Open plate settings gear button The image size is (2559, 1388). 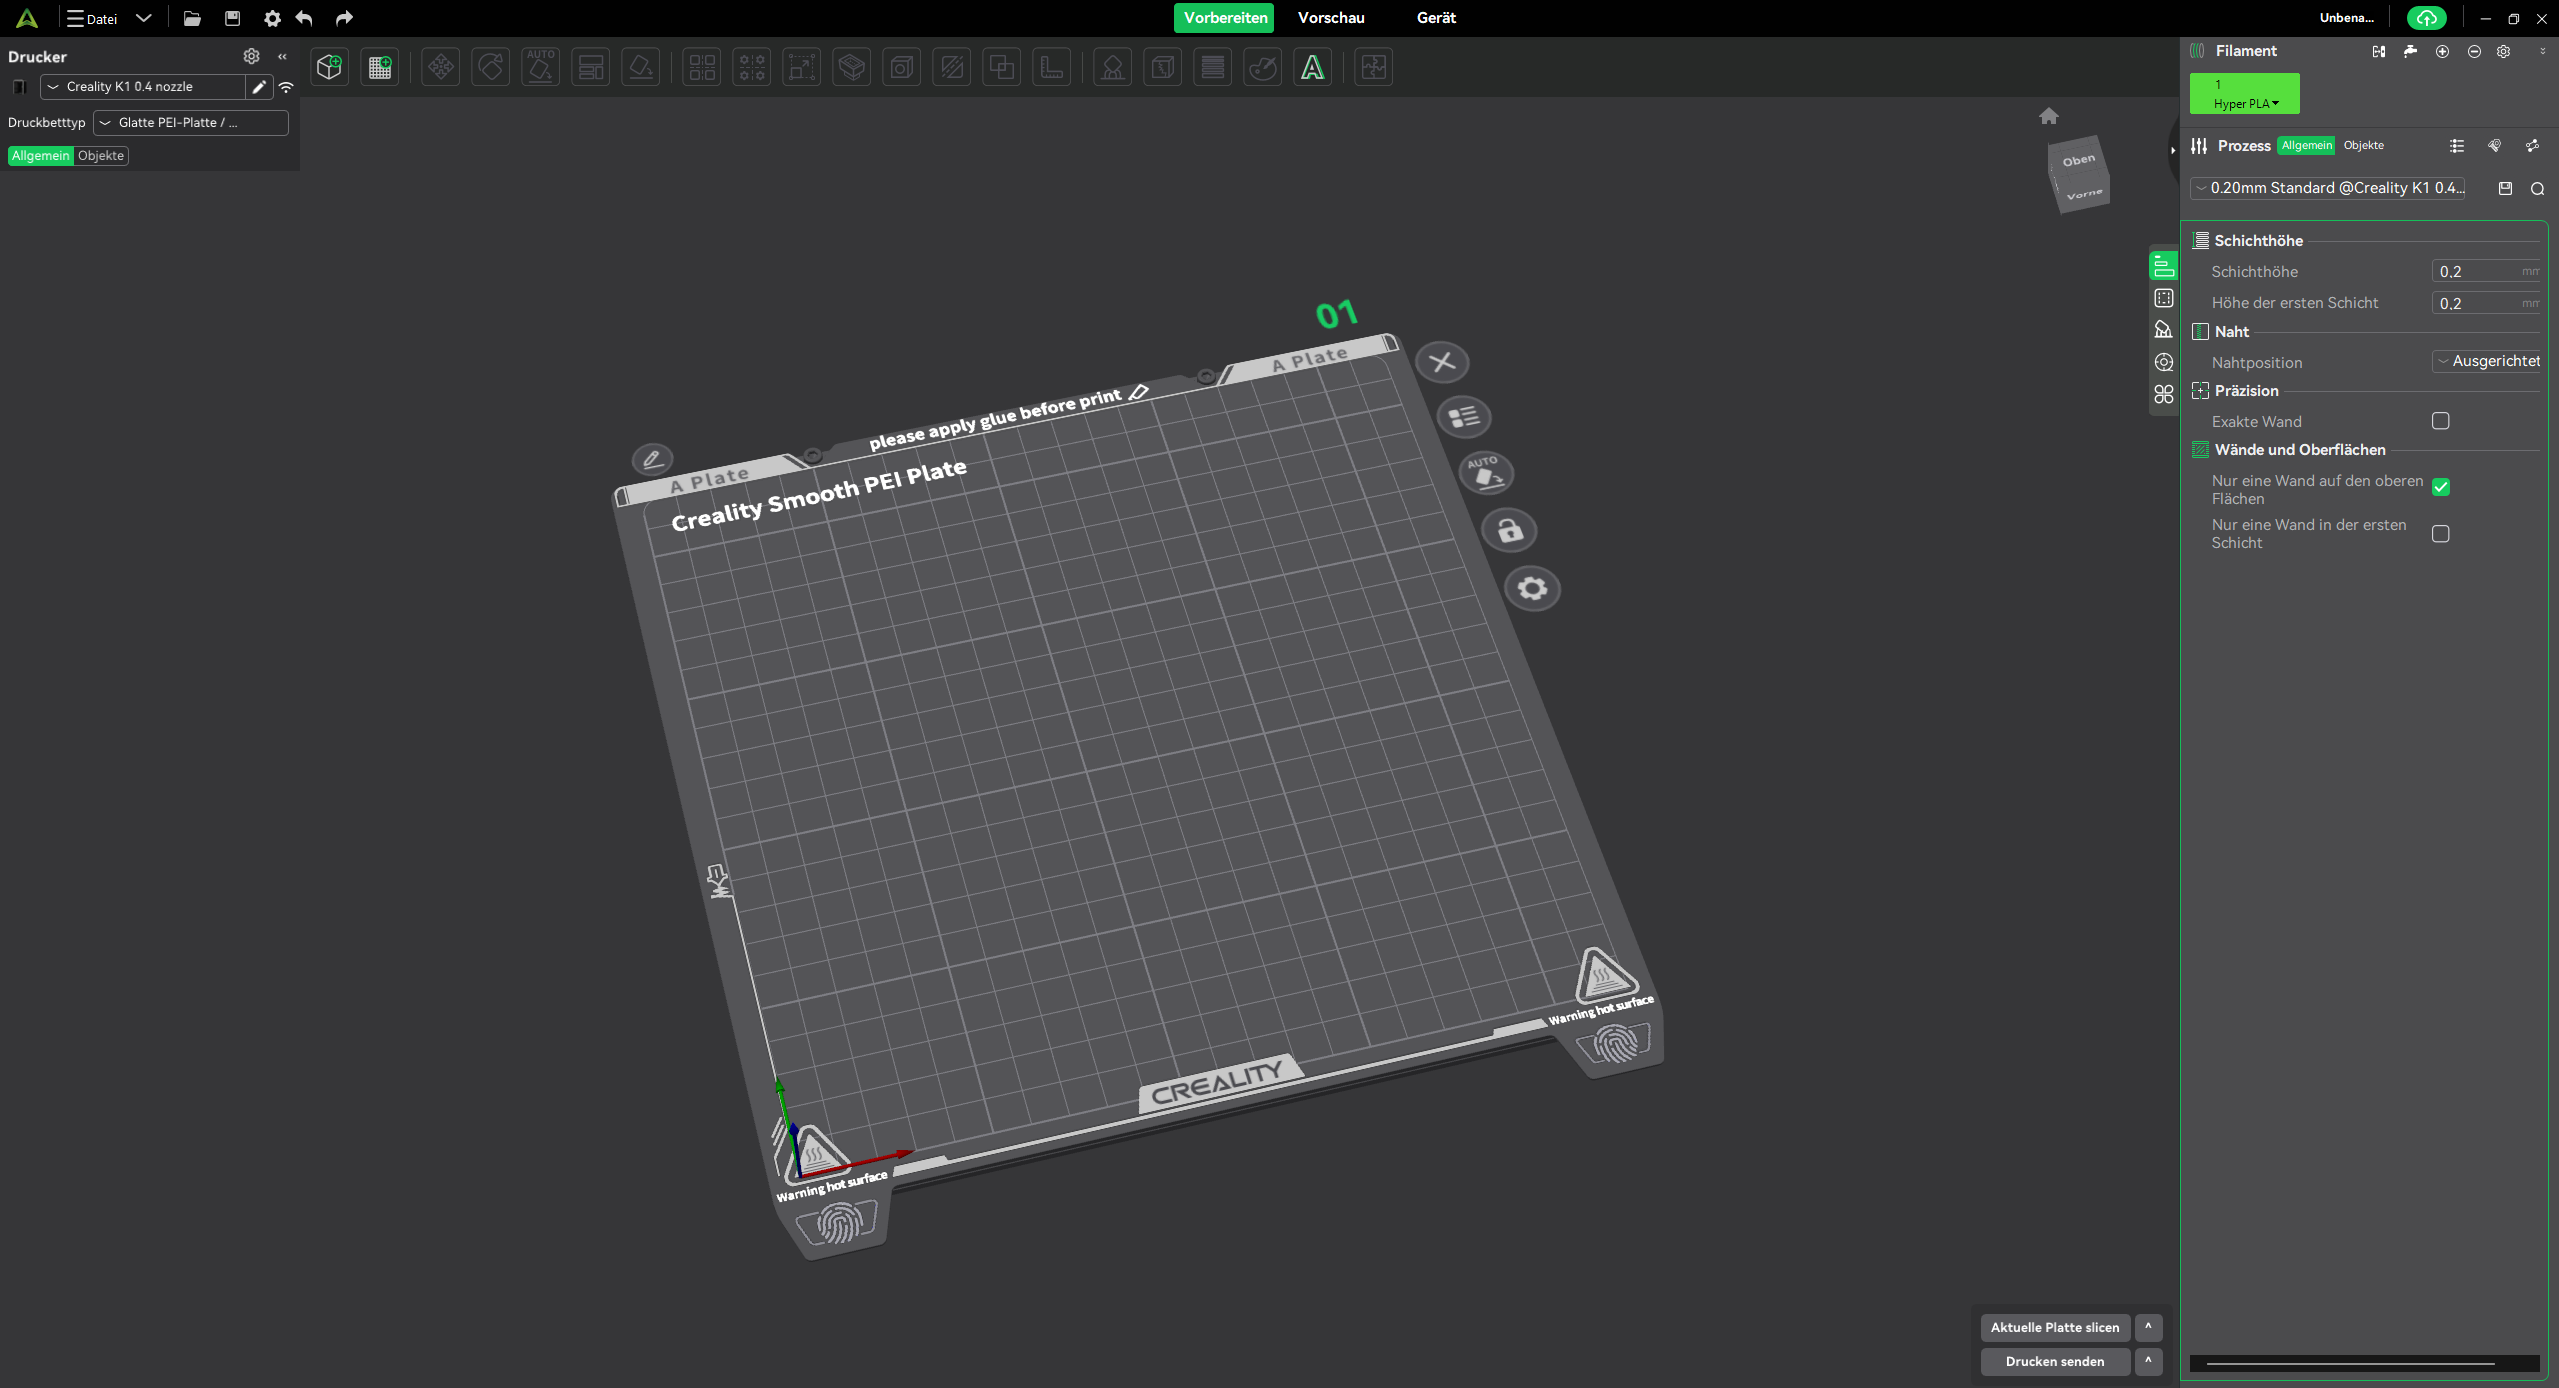click(1532, 588)
